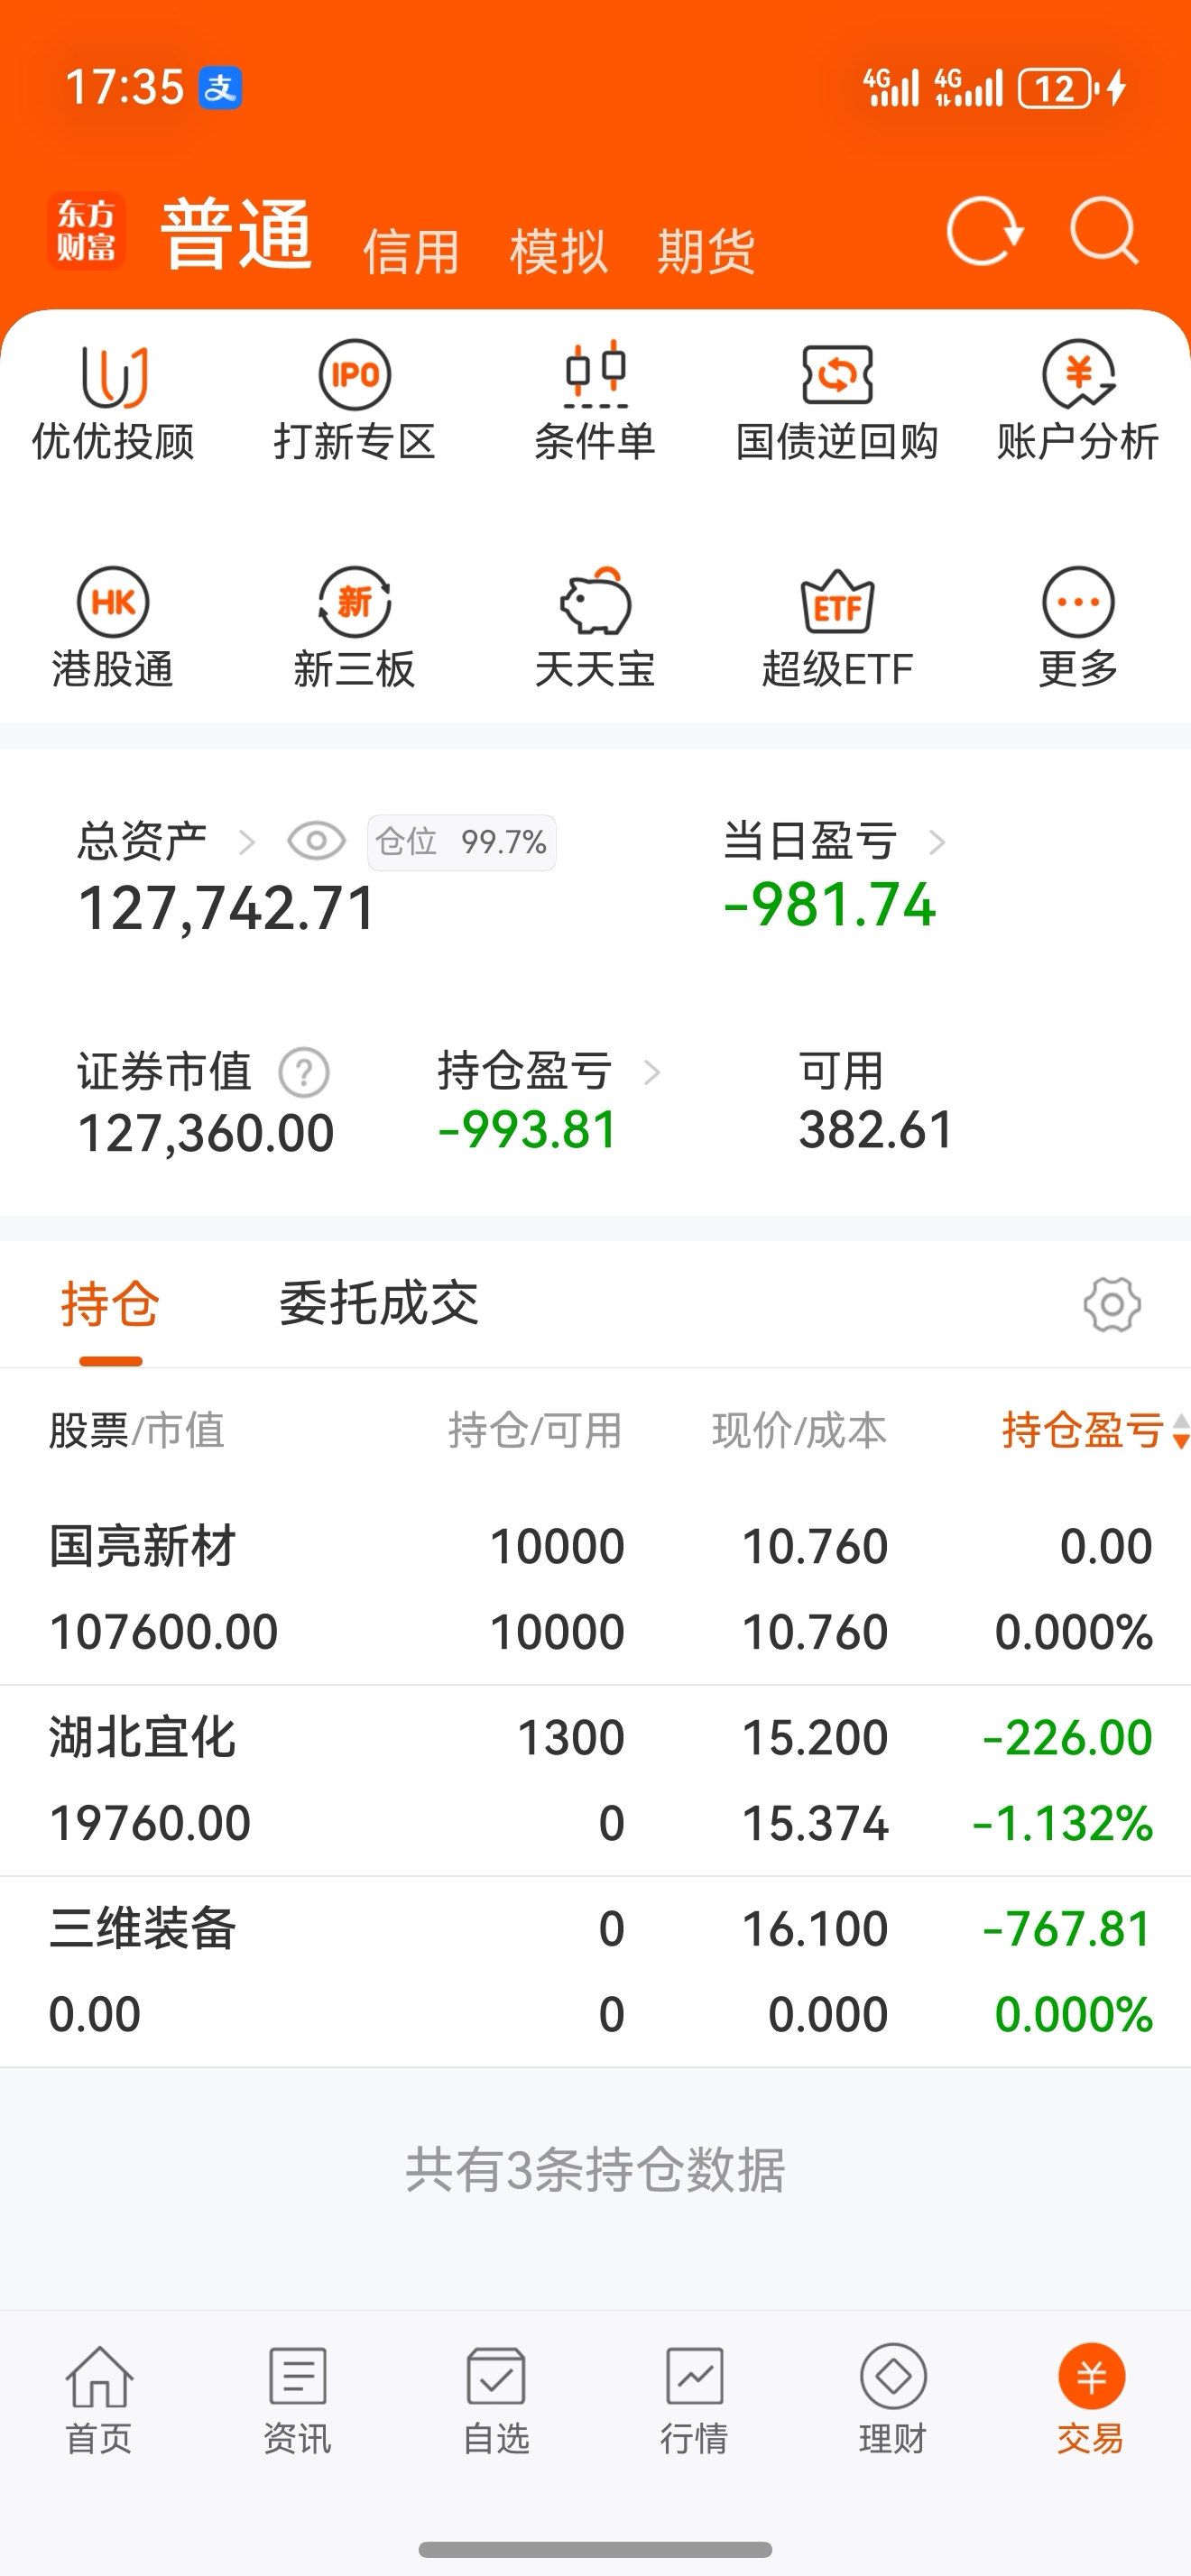Tap 持仓/可用 column header
This screenshot has width=1191, height=2576.
(x=535, y=1430)
